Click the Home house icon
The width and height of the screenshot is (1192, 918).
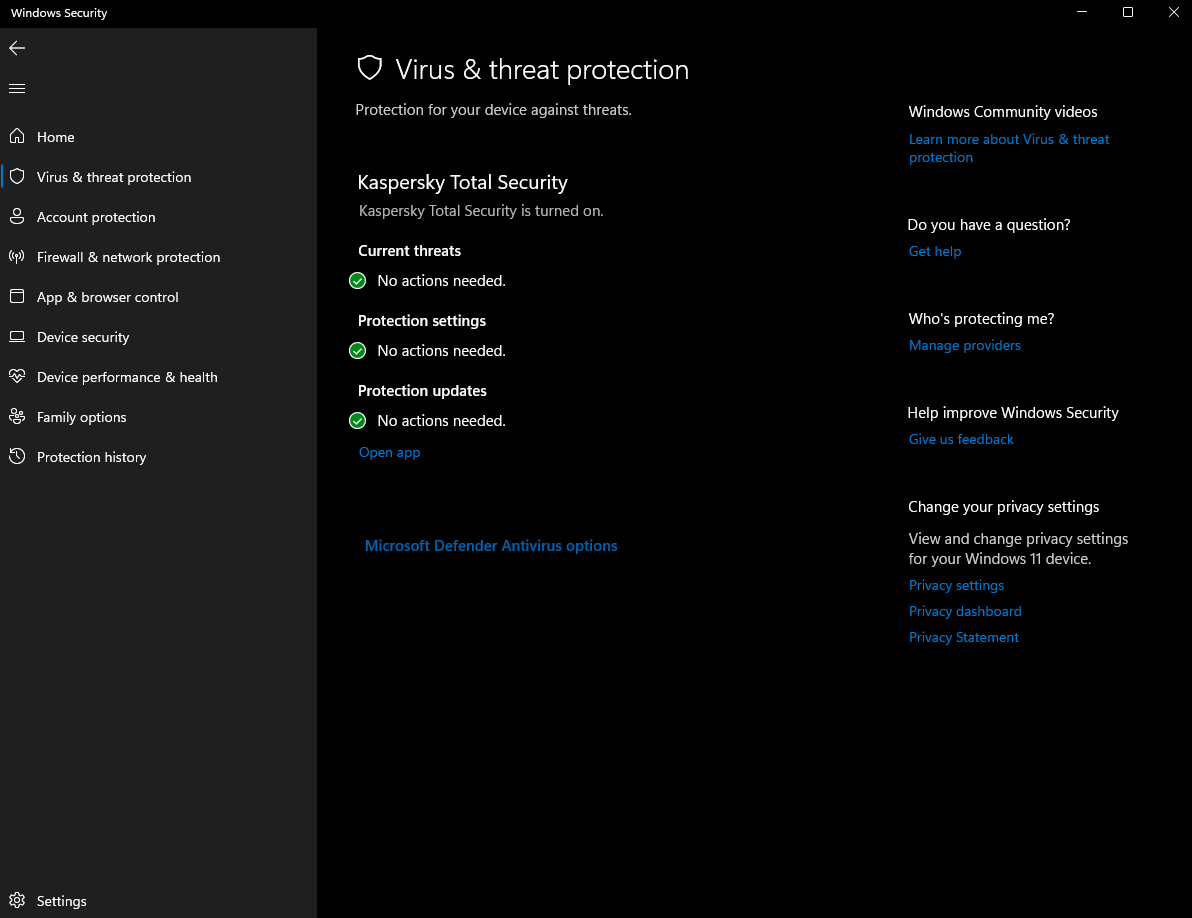point(17,136)
